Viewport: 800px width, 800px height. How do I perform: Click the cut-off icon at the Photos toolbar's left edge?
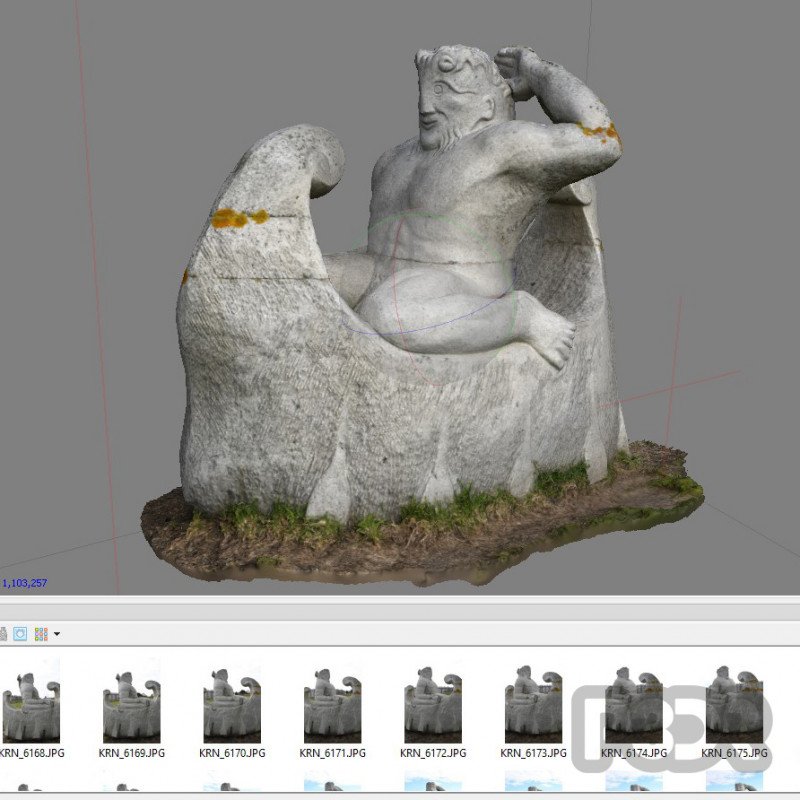click(x=4, y=634)
